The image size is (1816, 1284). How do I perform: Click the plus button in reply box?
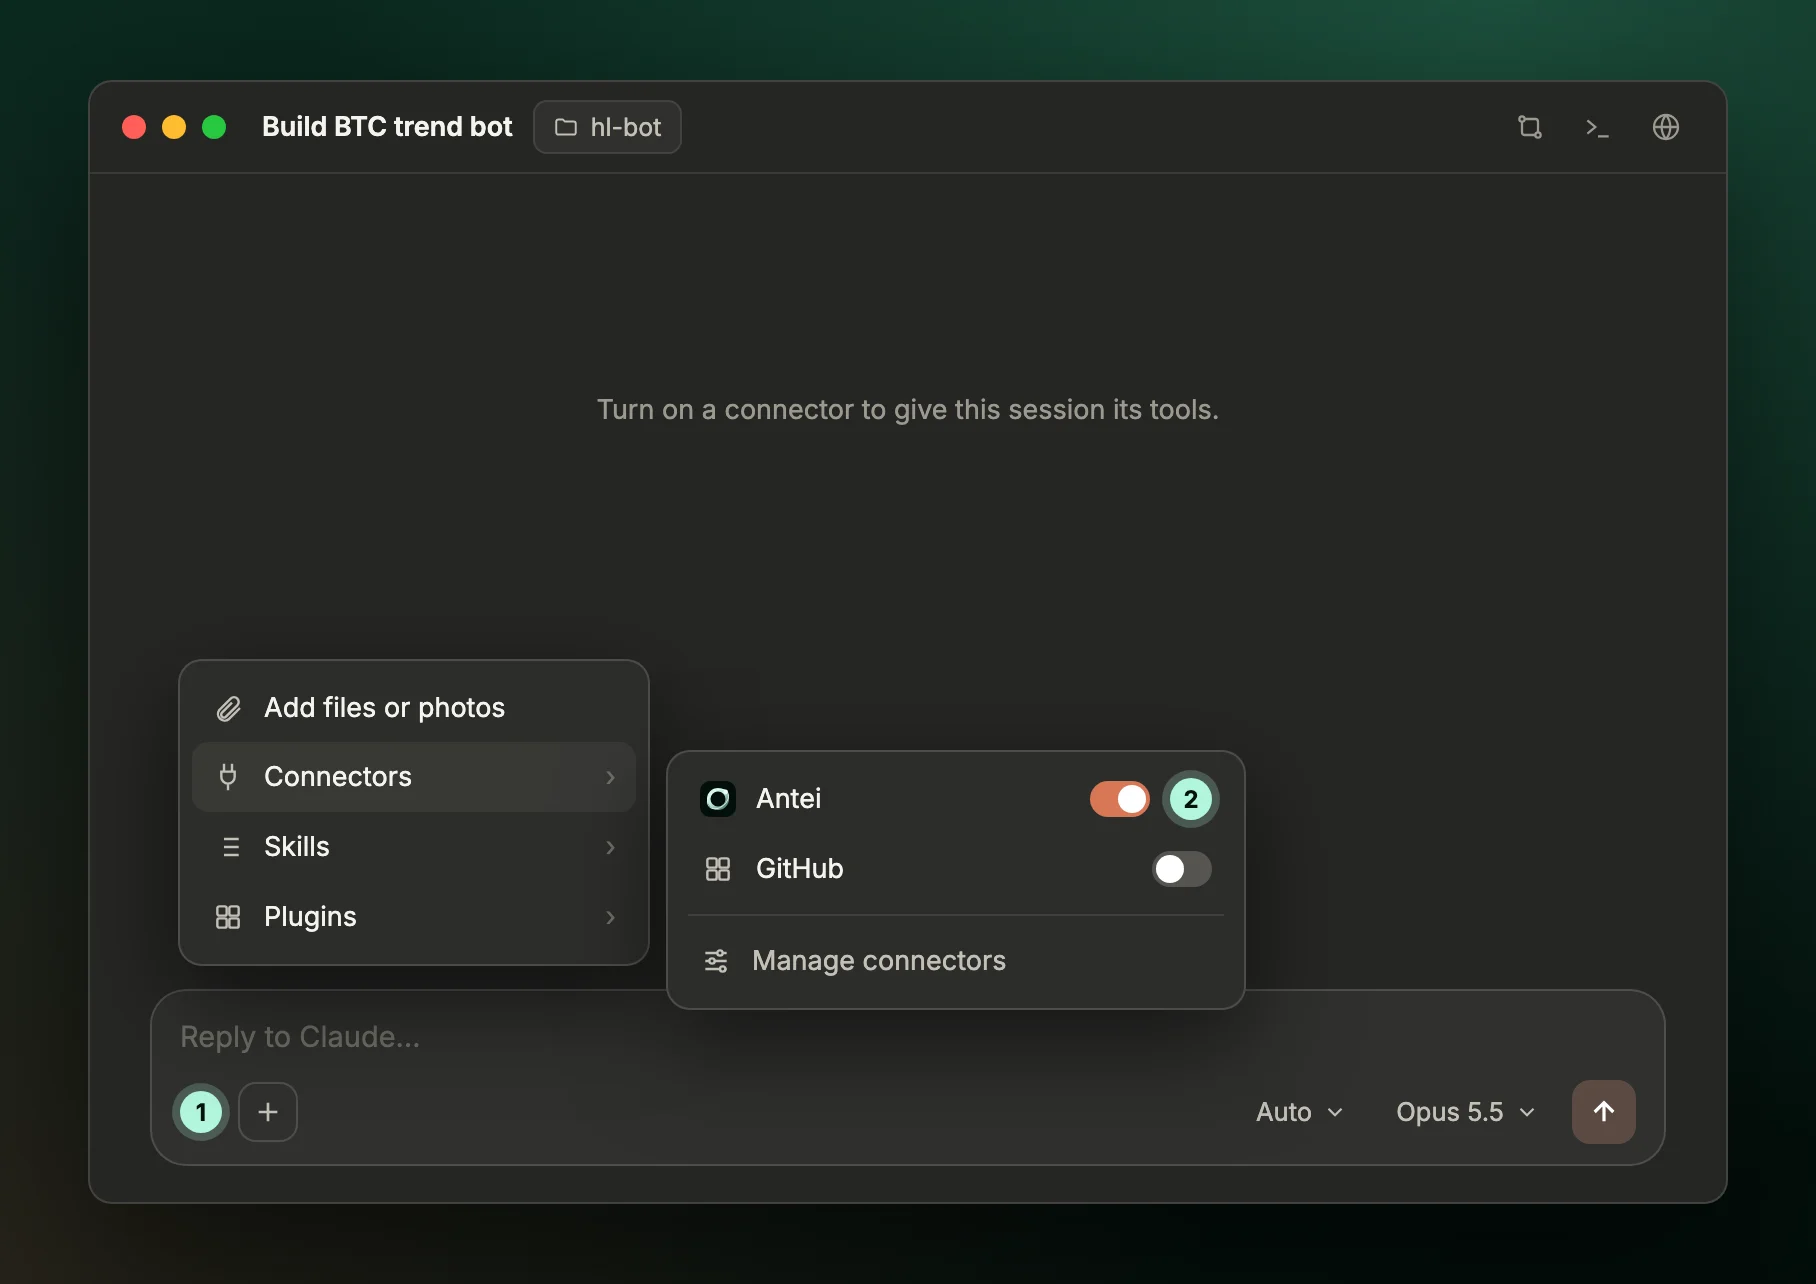pos(268,1112)
